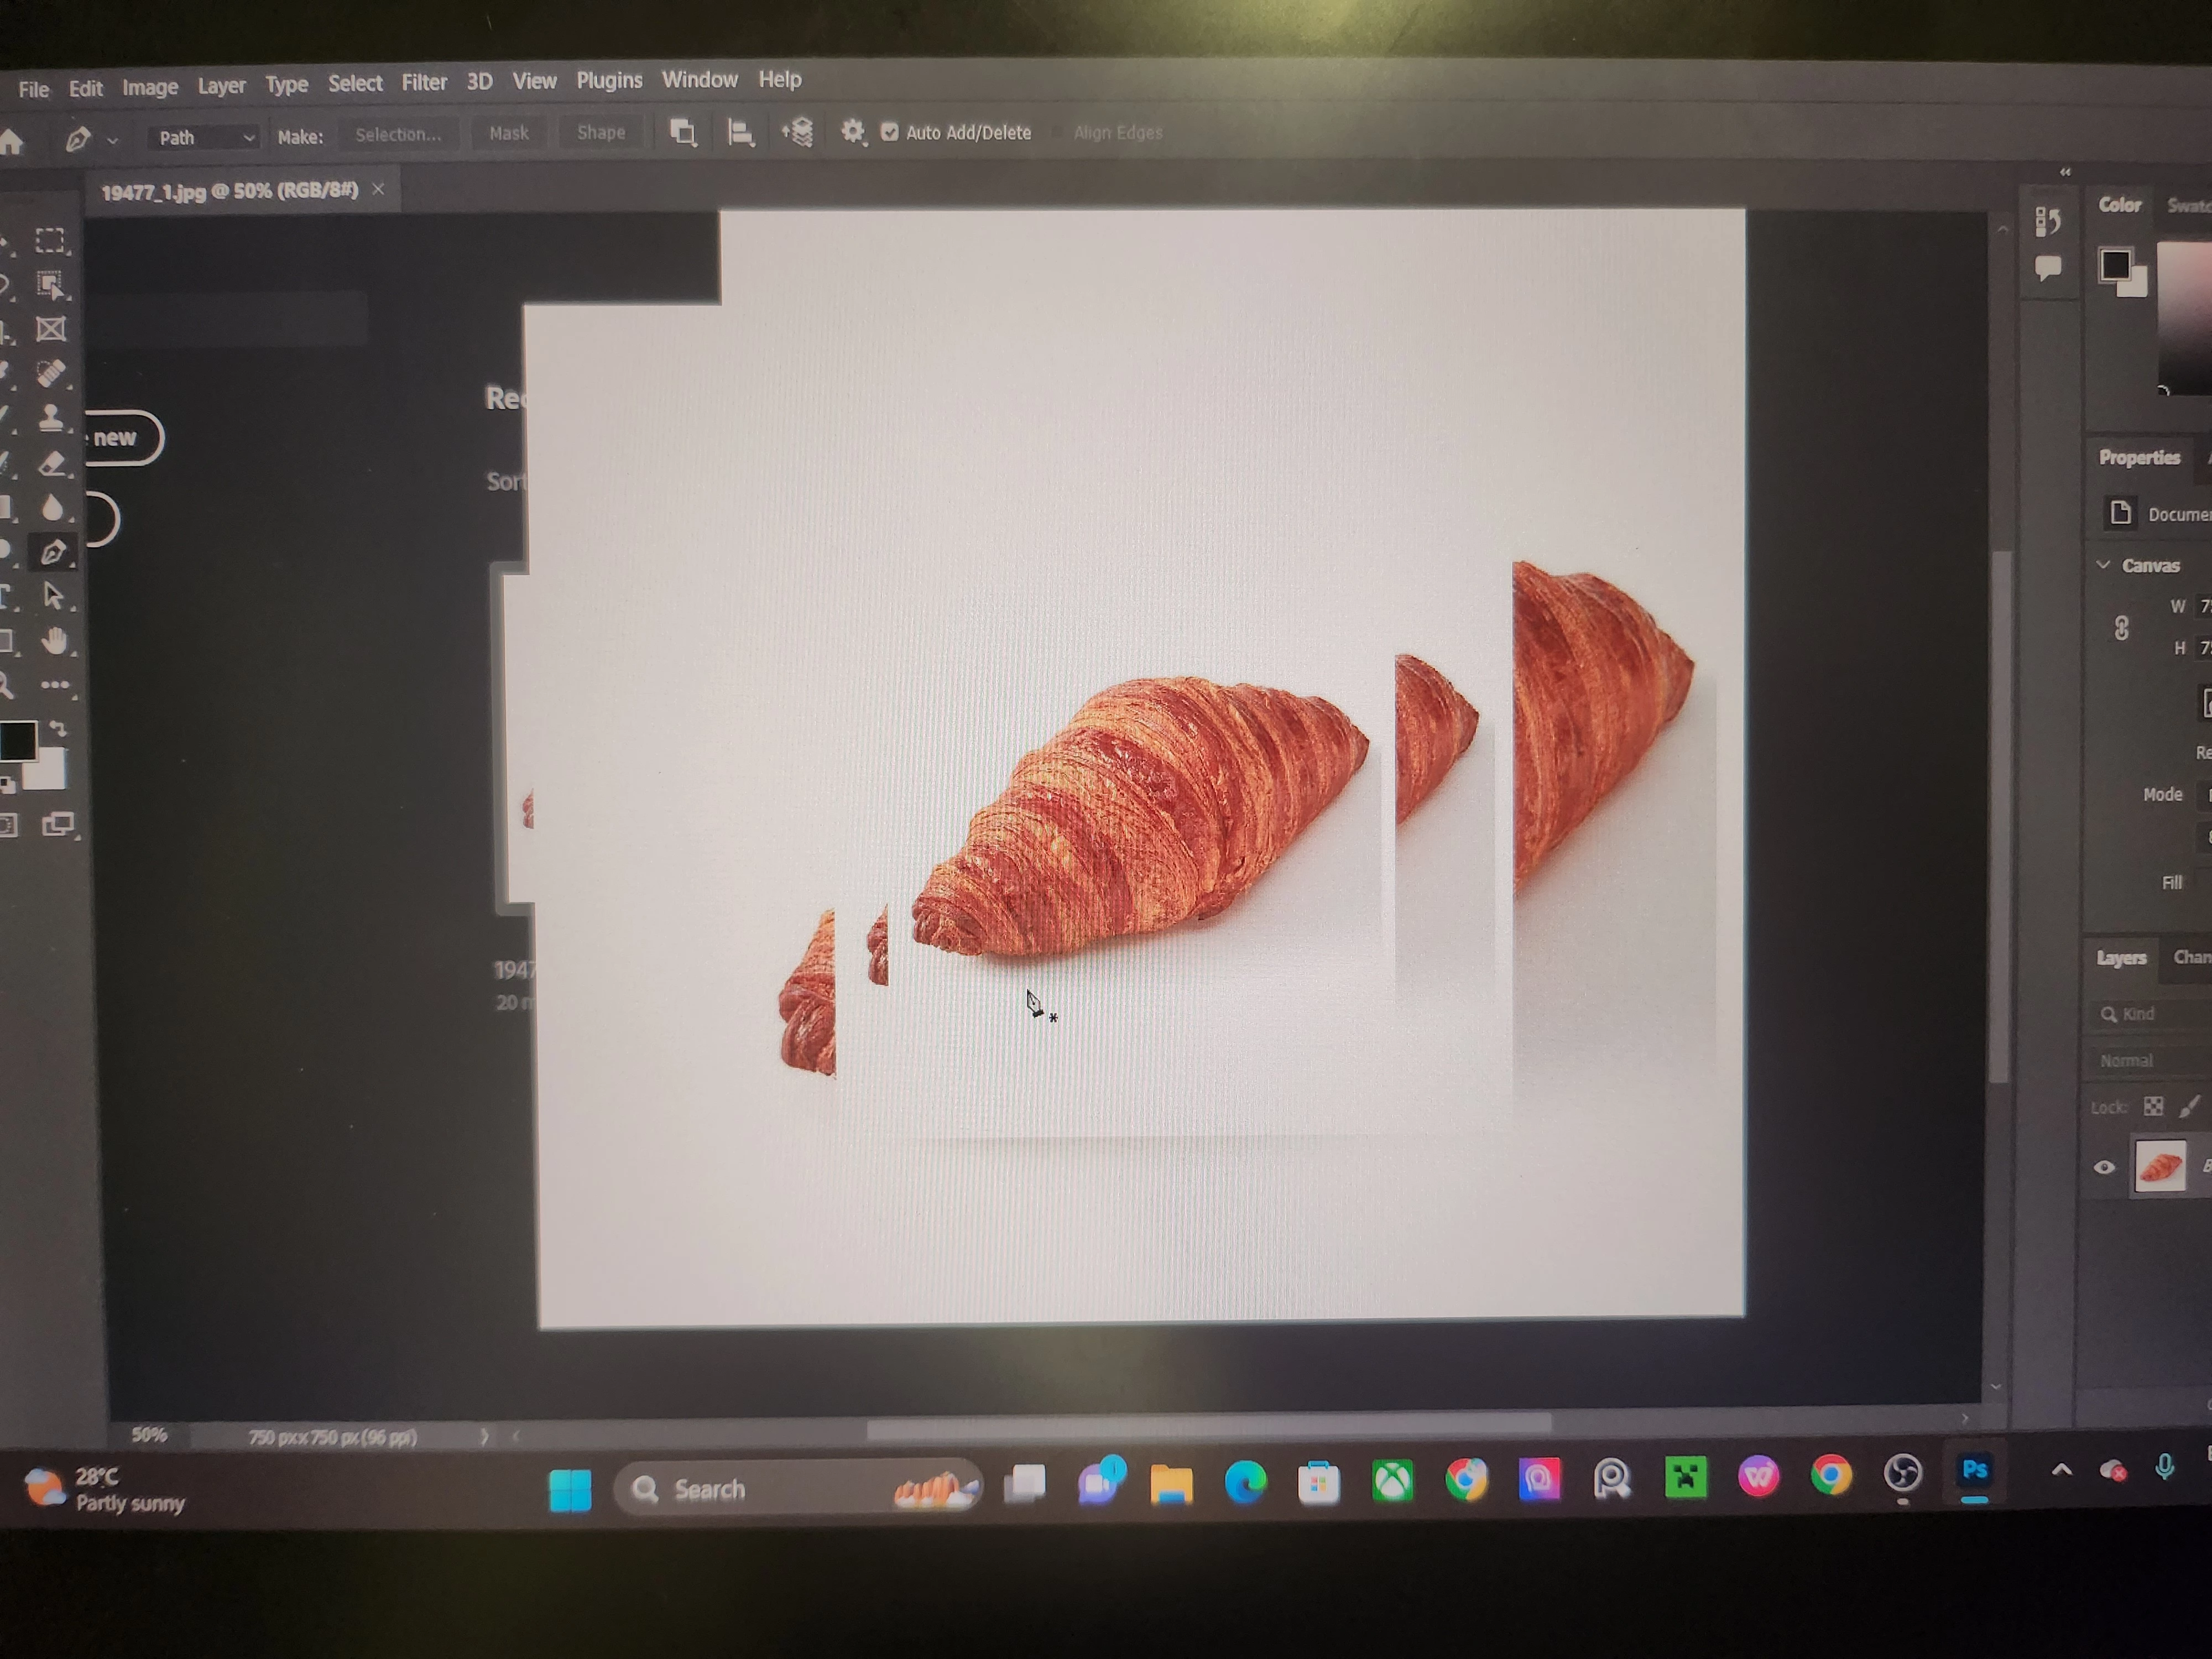Image resolution: width=2212 pixels, height=1659 pixels.
Task: Toggle lock transparent pixels in Layers panel
Action: click(x=2154, y=1106)
